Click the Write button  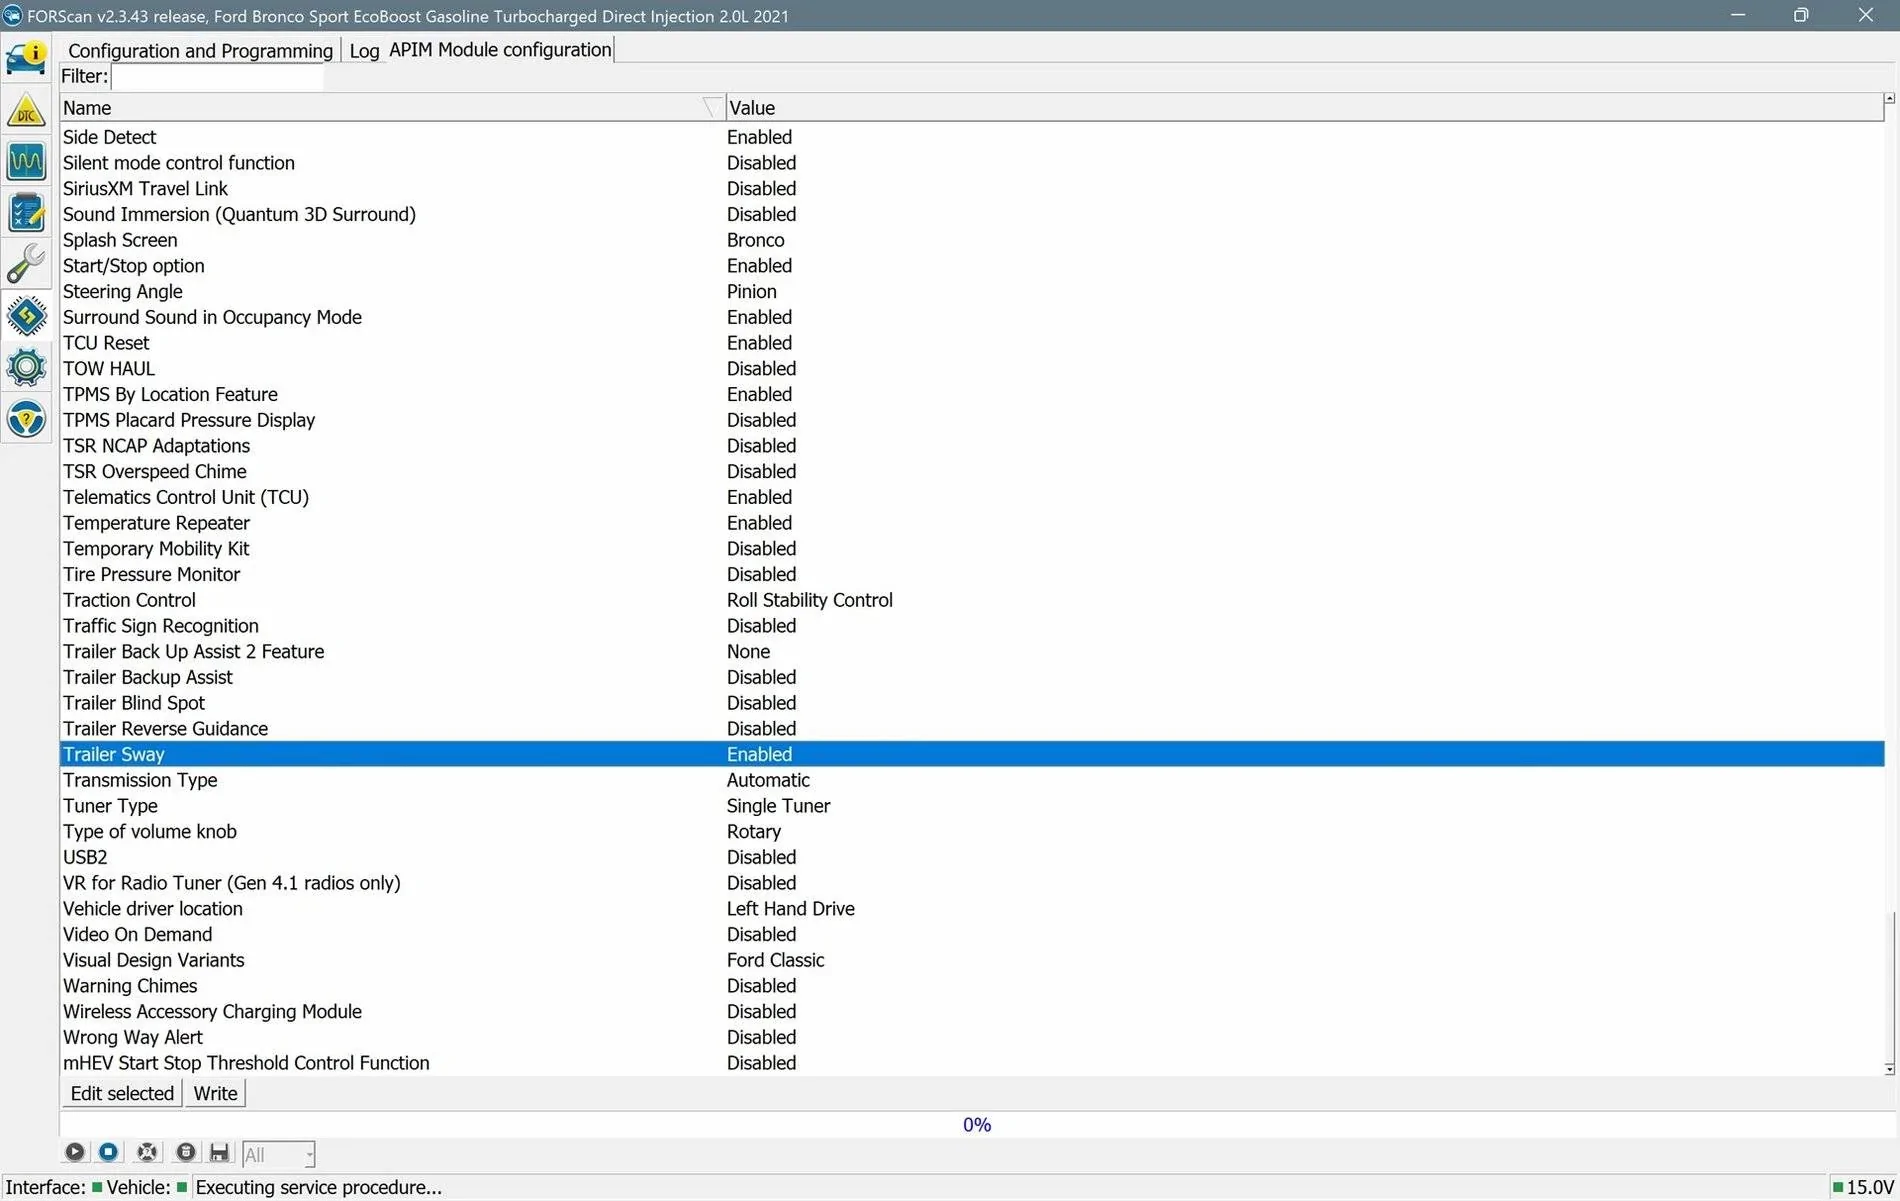point(215,1093)
